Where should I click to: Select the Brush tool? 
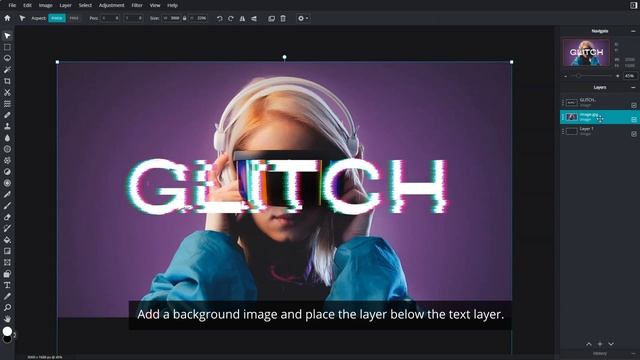[x=7, y=206]
